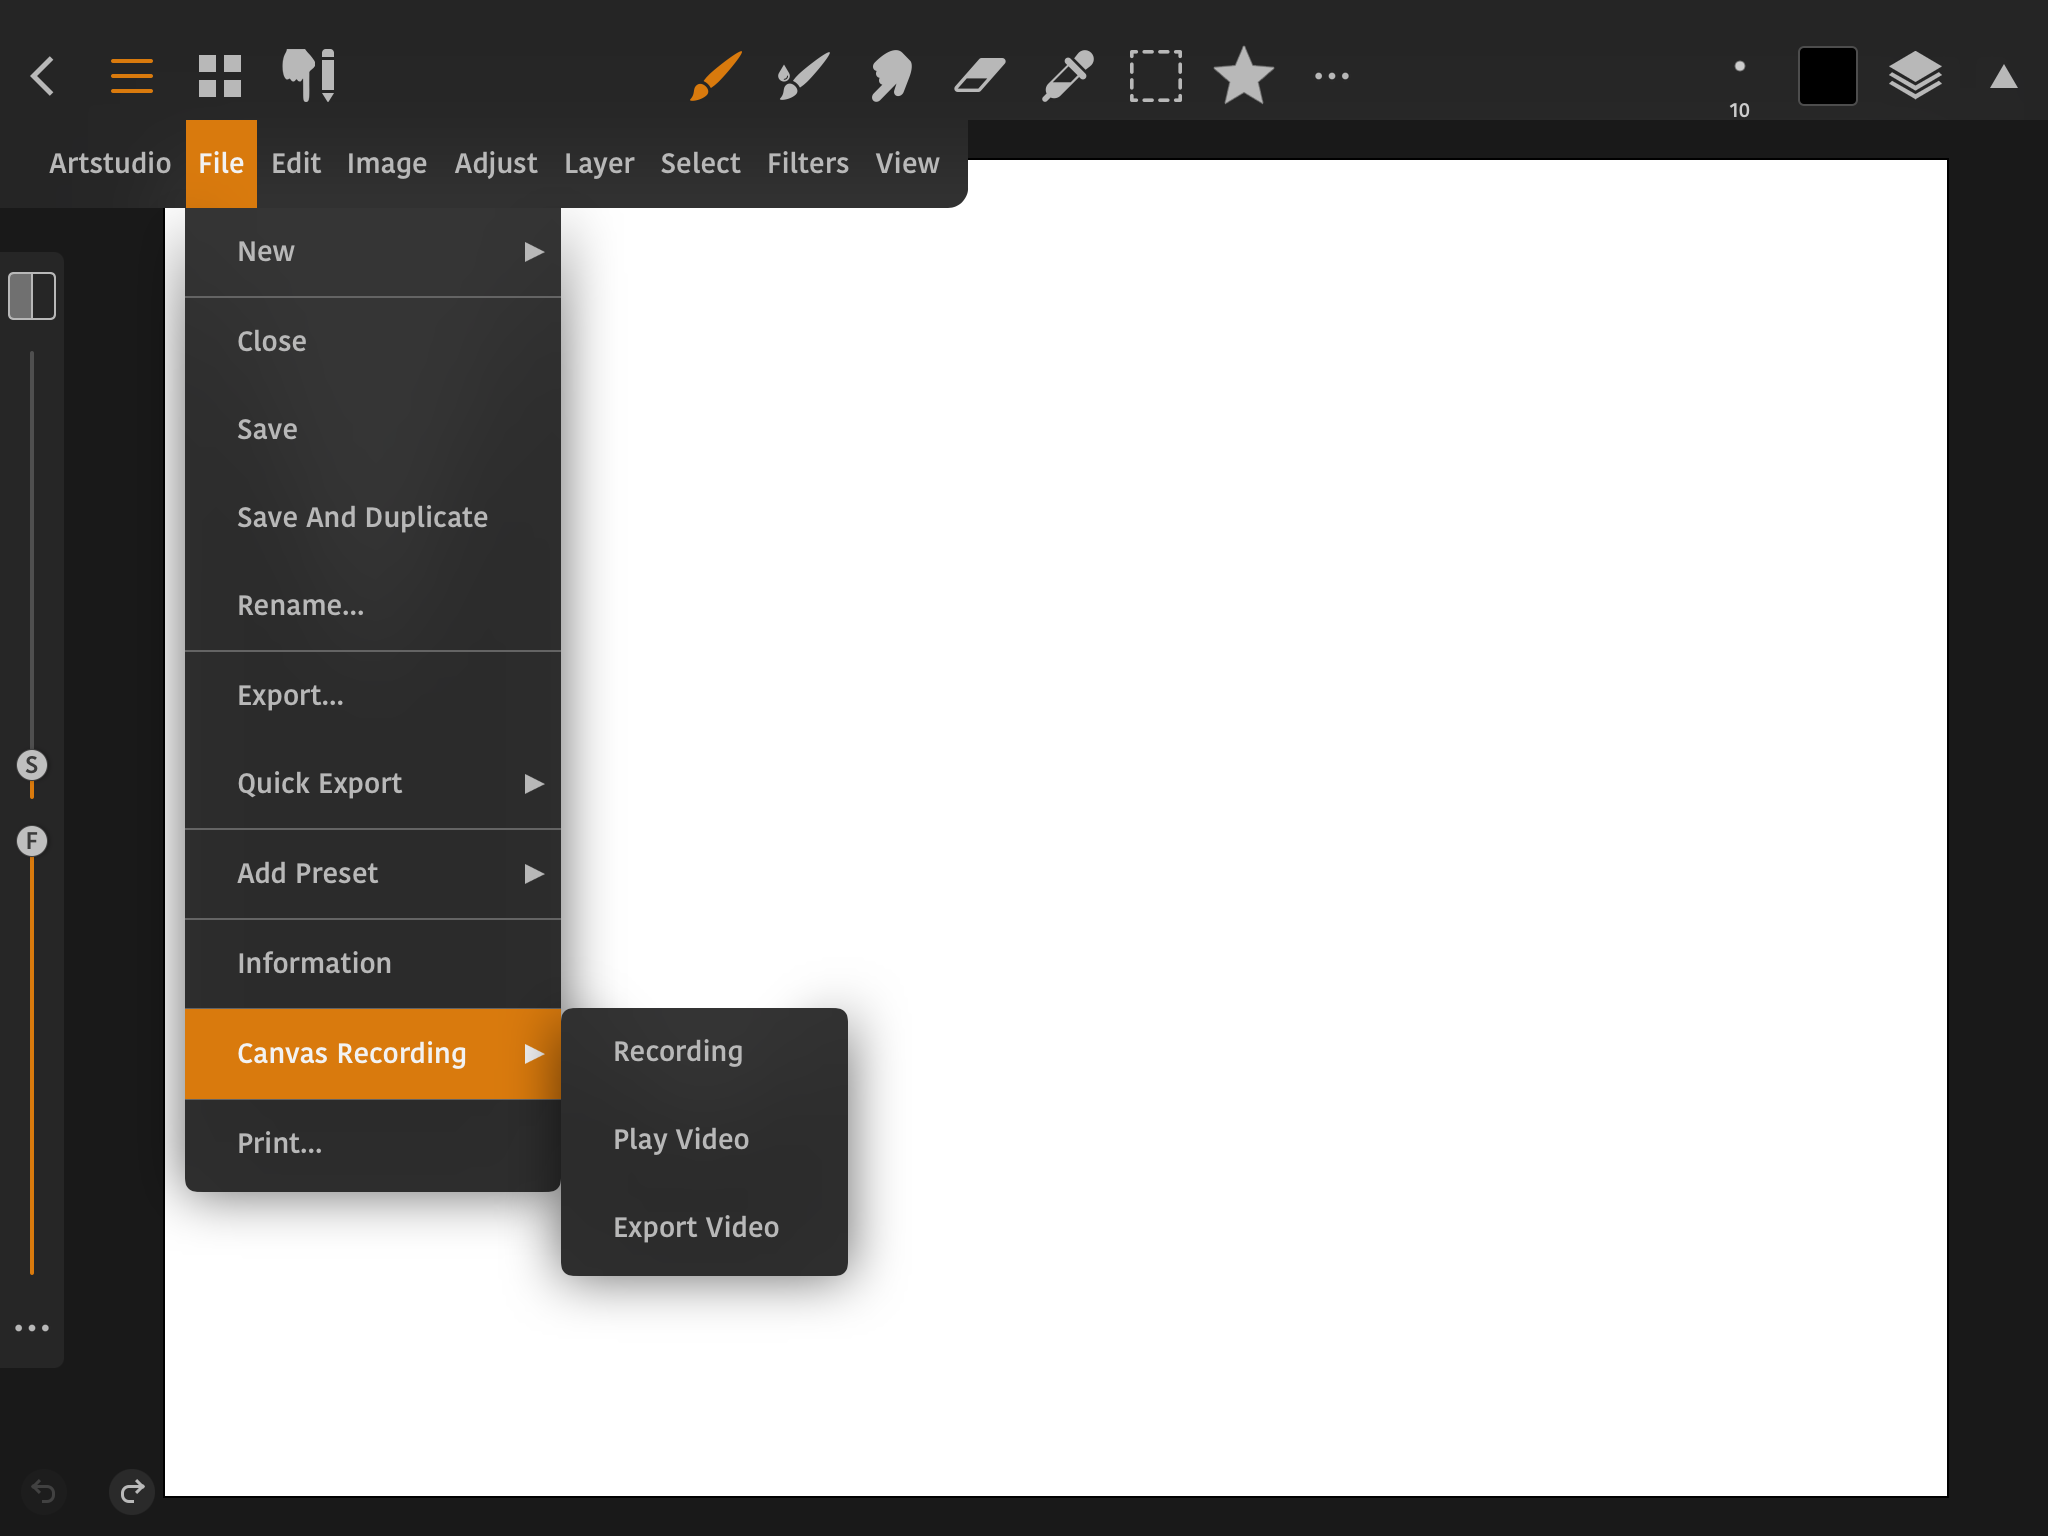Viewport: 2048px width, 1536px height.
Task: Choose Export Video from the submenu
Action: coord(696,1227)
